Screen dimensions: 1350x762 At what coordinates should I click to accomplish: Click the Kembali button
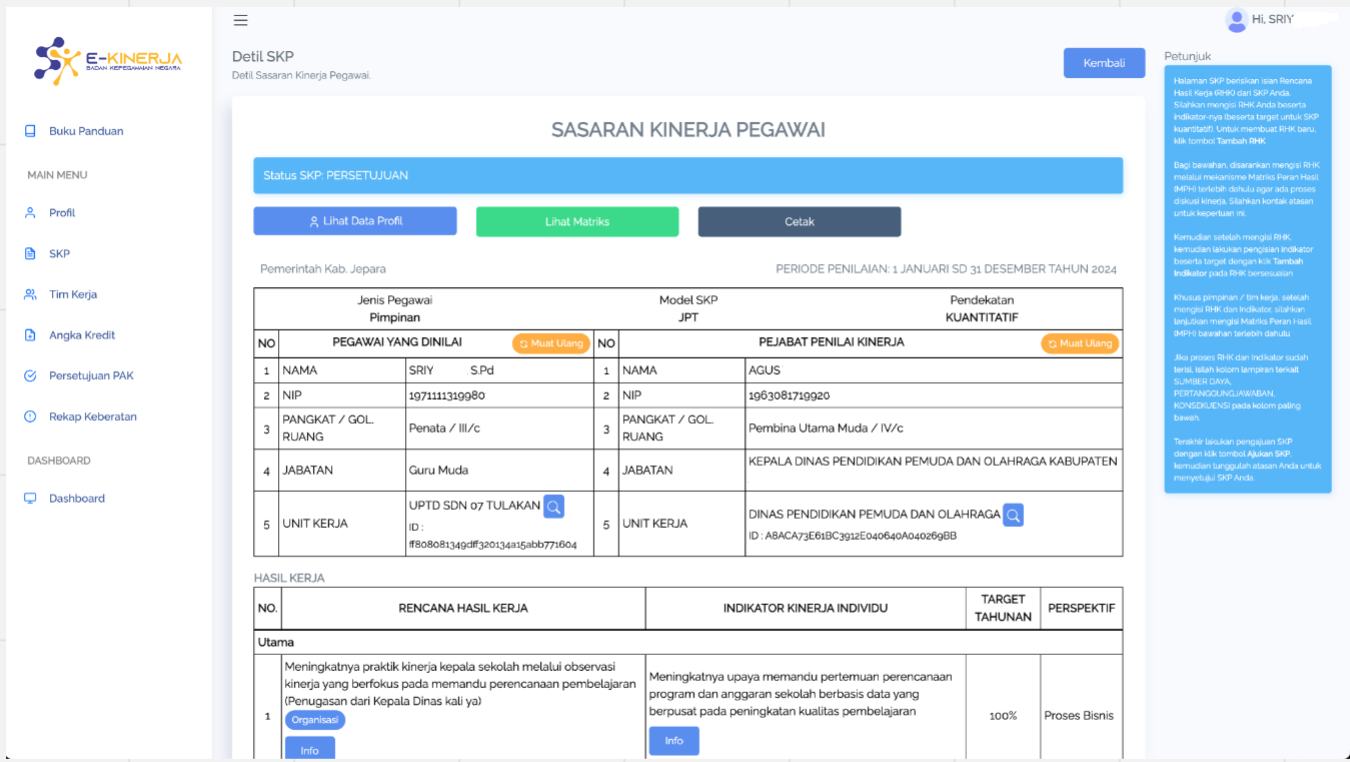[1104, 62]
